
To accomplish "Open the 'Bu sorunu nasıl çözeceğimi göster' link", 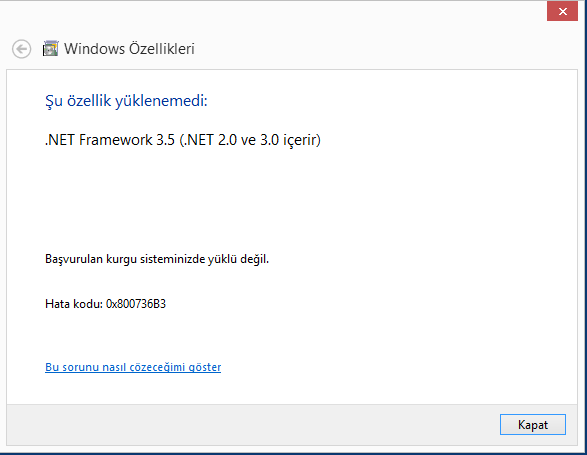I will [x=133, y=367].
